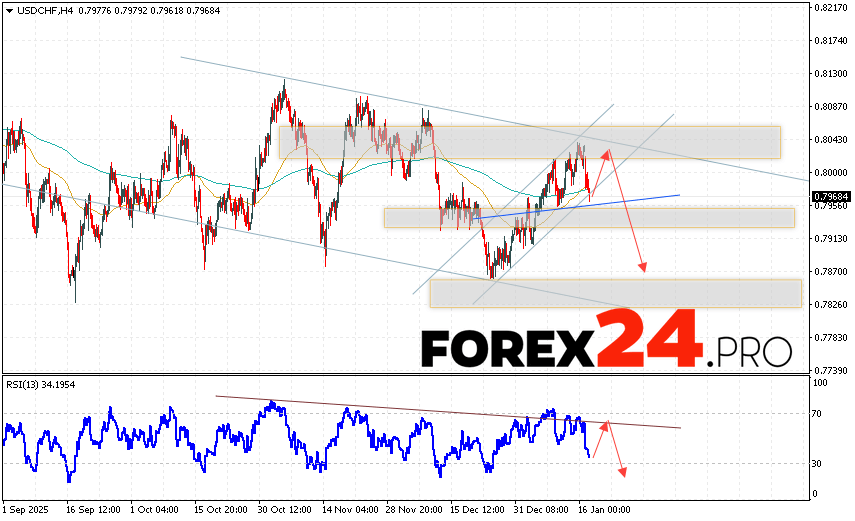Click the red upward arrowhead near 0.8030
855x521 pixels.
point(606,153)
